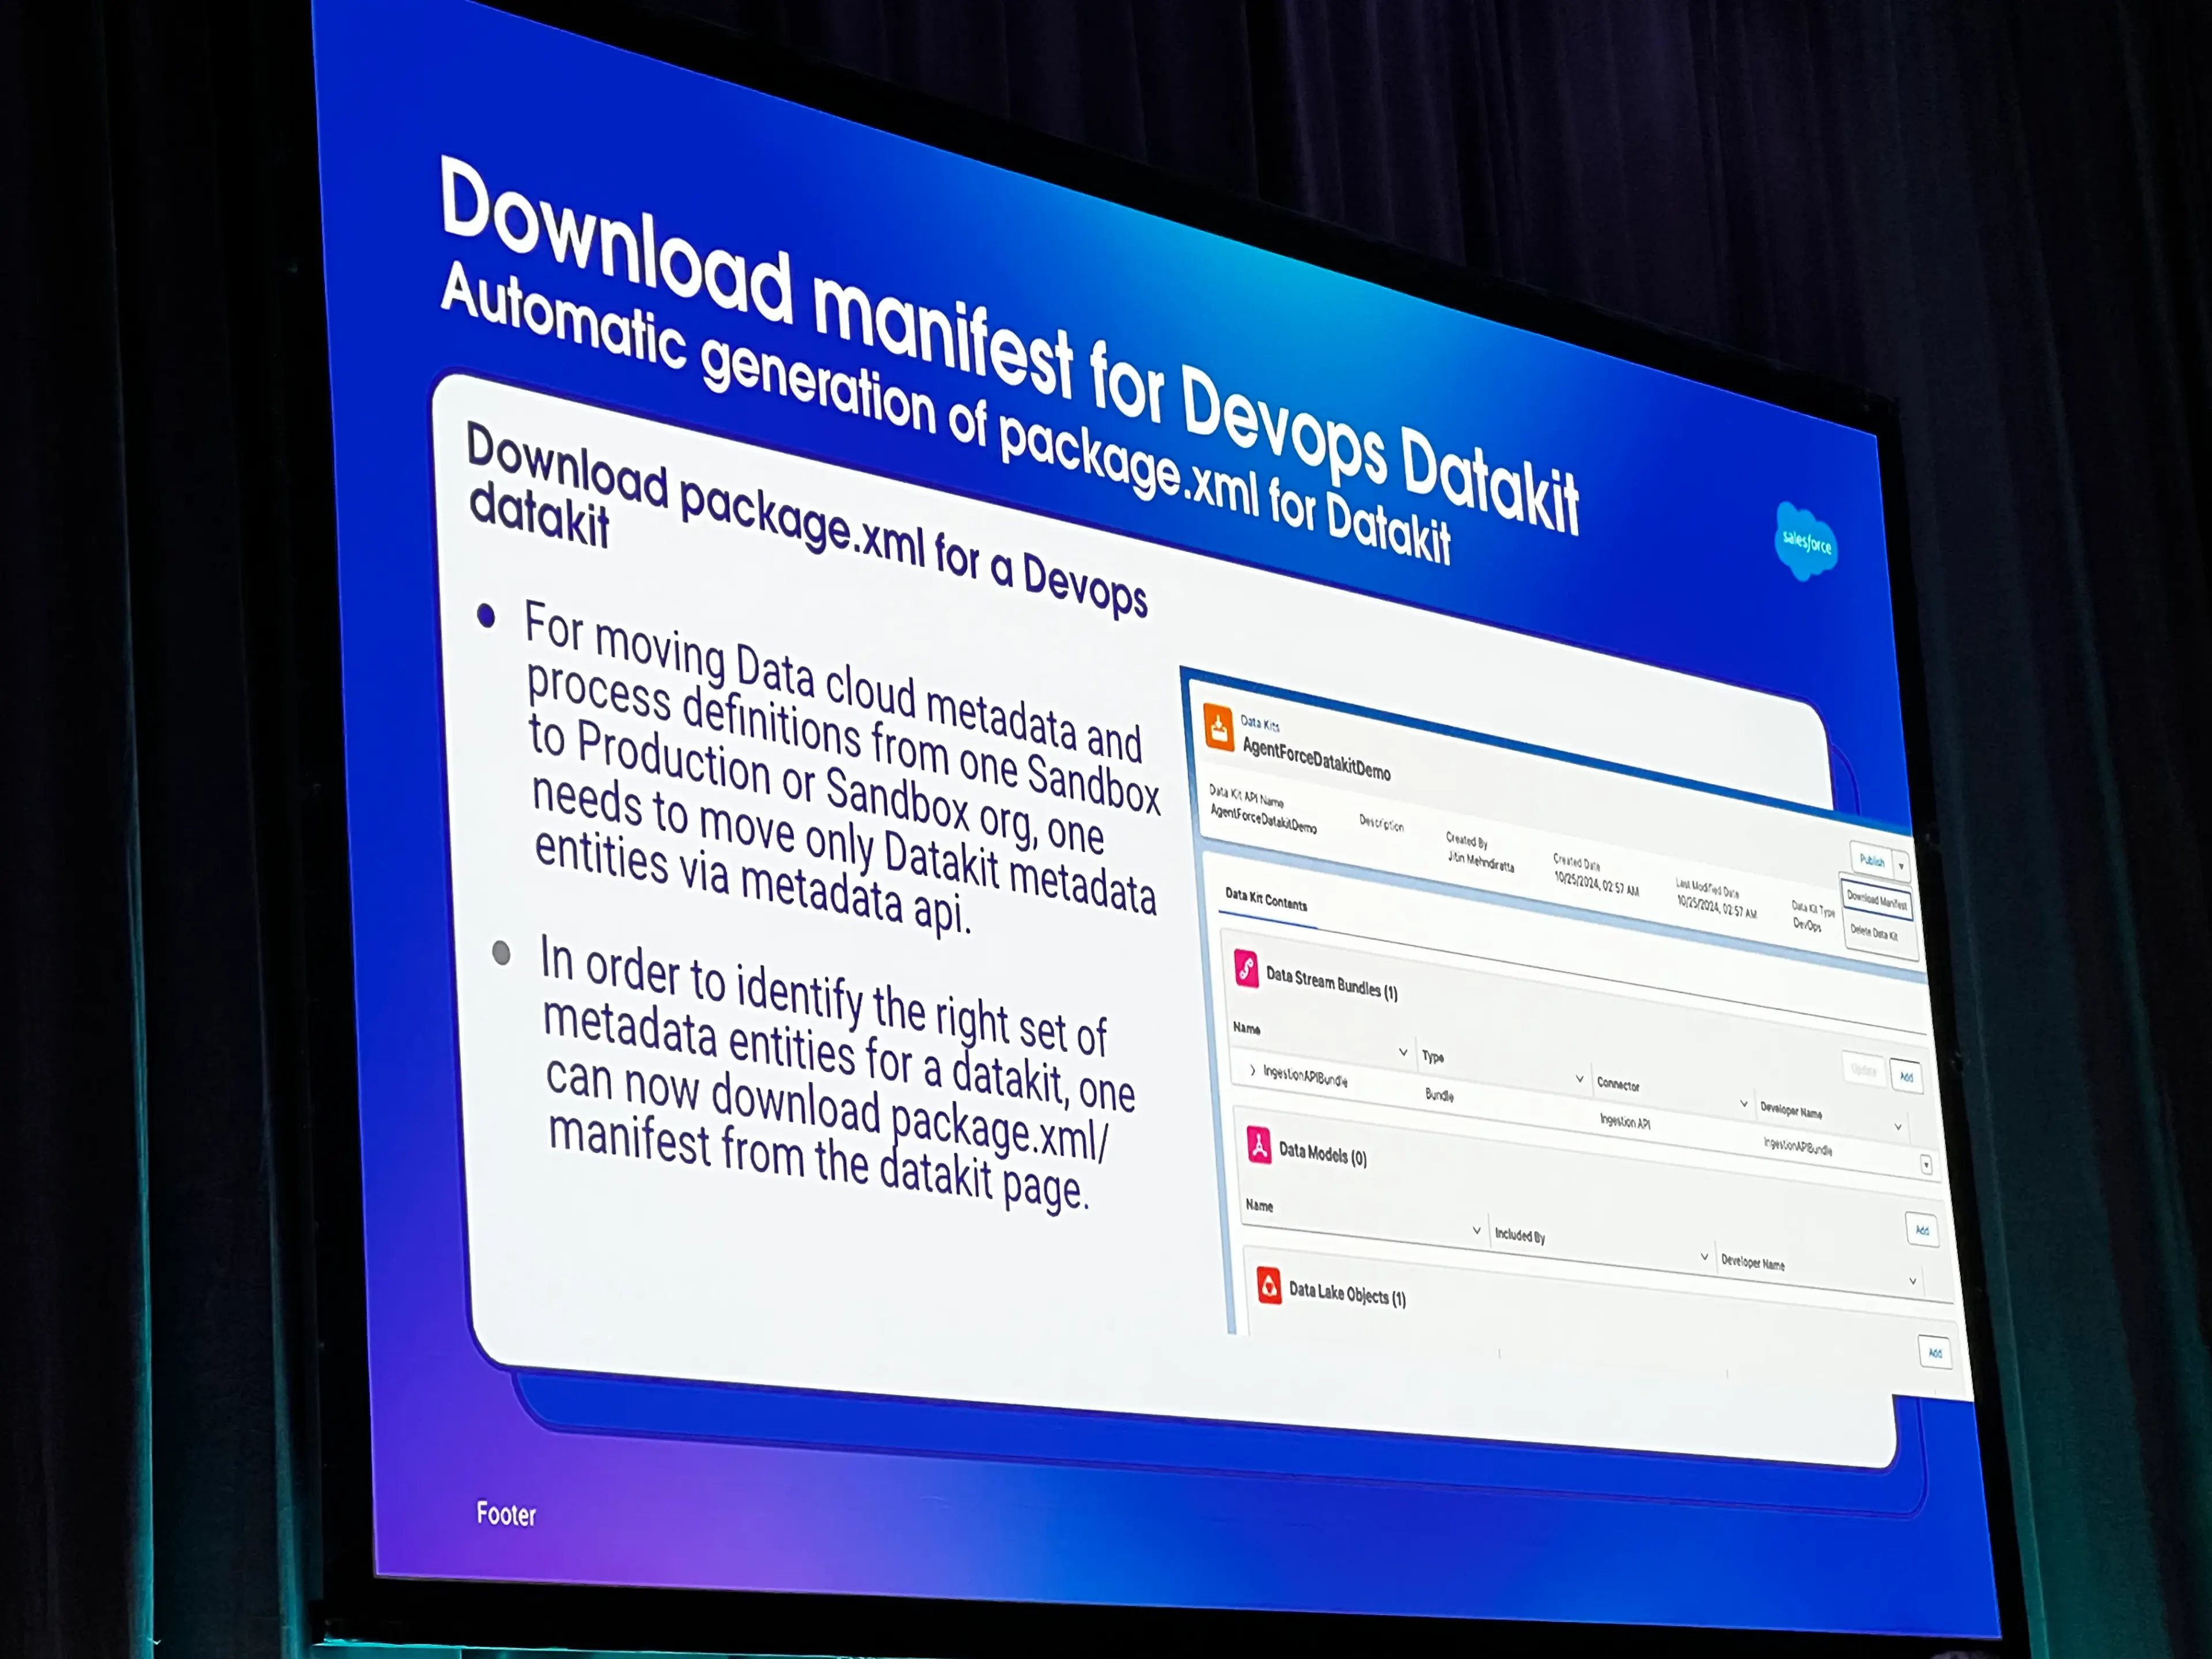The image size is (2212, 1659).
Task: Expand the IngestionAPIBundle row
Action: click(1253, 1071)
